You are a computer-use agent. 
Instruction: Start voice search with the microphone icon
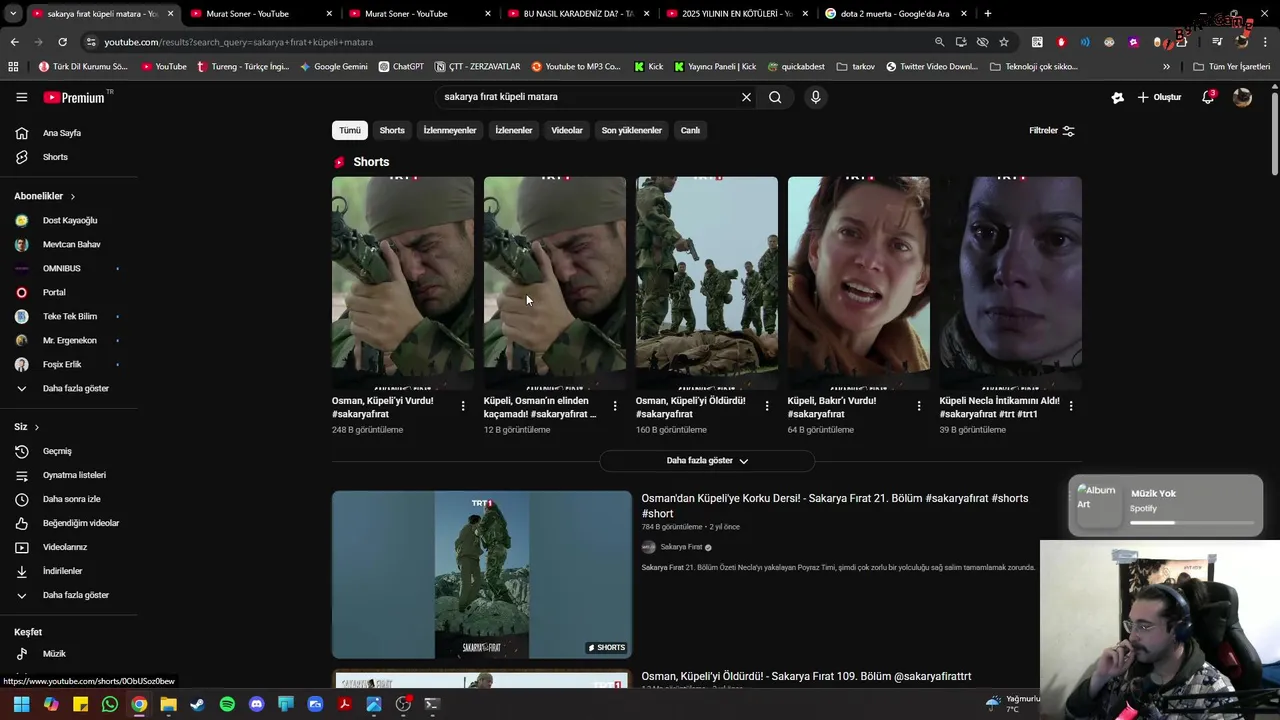[815, 97]
